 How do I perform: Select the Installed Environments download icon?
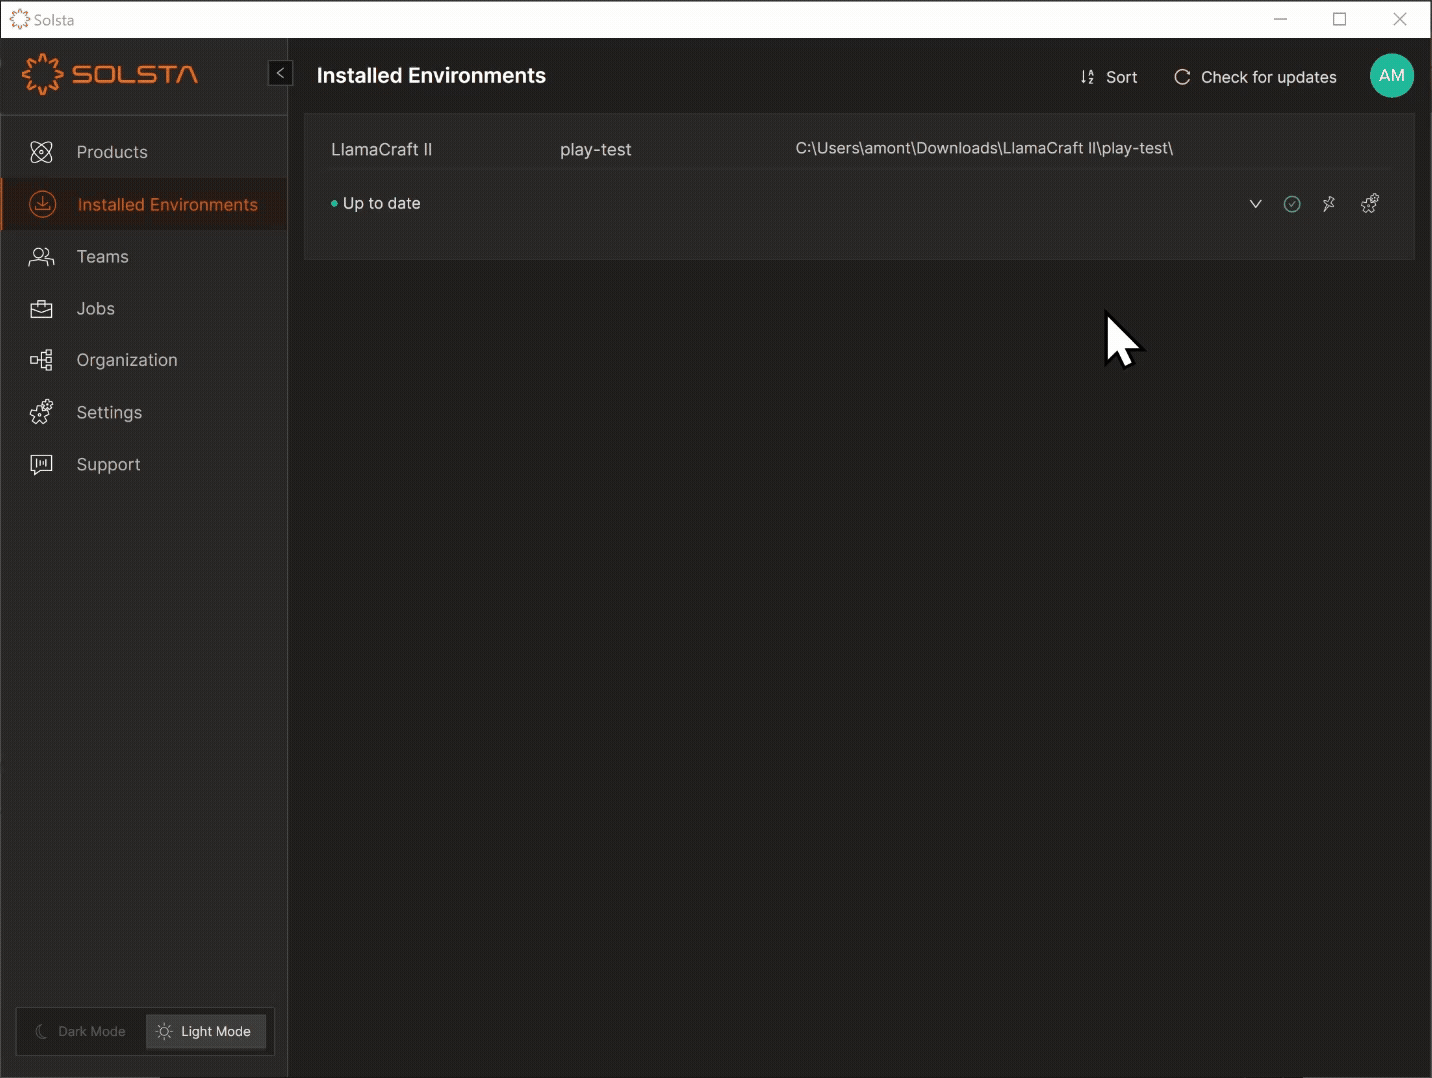tap(42, 204)
